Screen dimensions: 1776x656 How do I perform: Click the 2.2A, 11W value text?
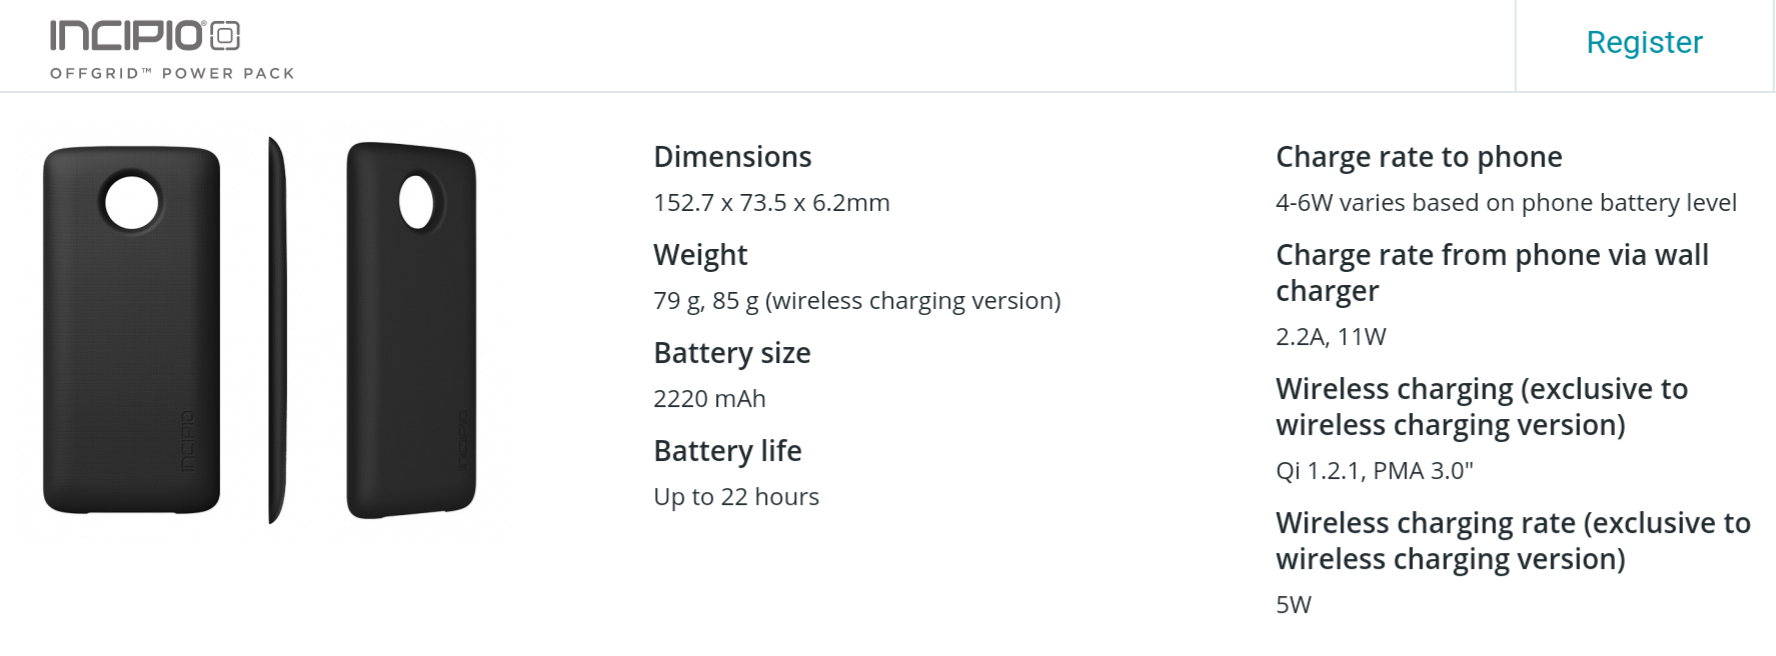1330,337
